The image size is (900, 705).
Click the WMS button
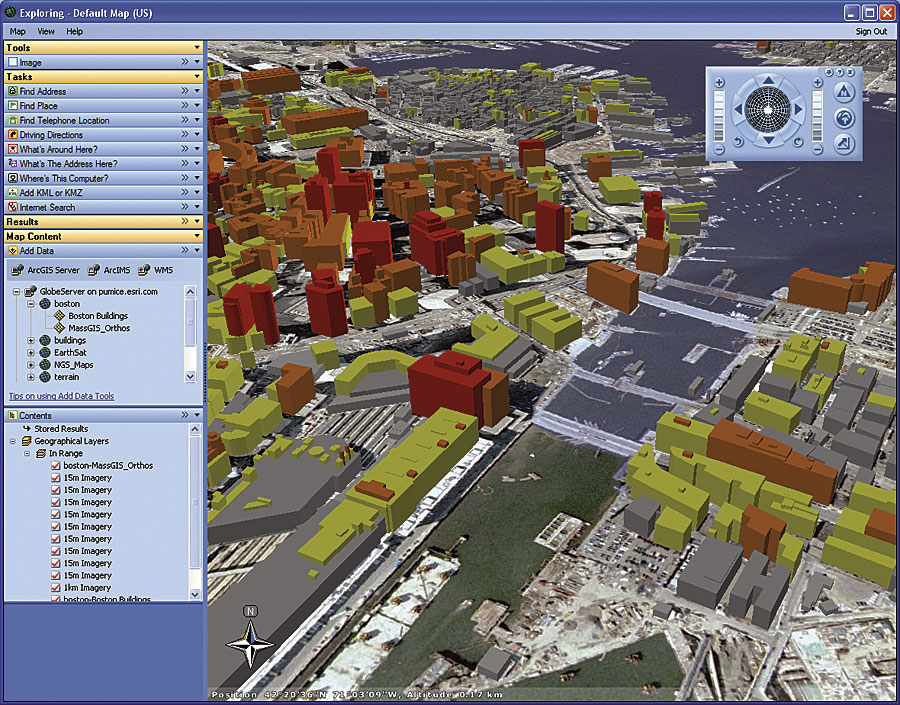(155, 270)
